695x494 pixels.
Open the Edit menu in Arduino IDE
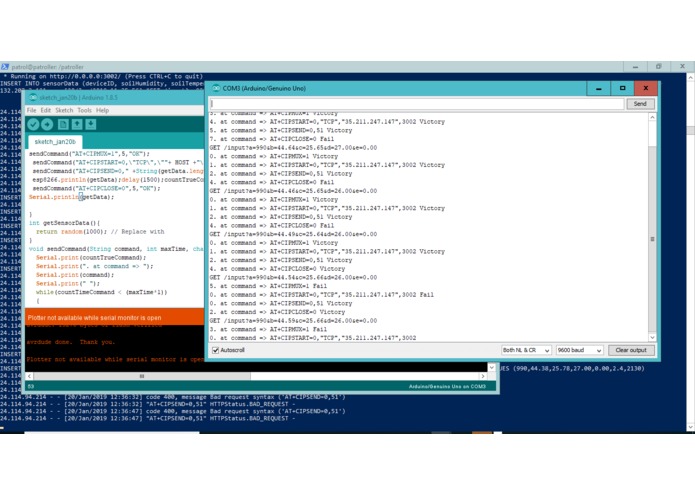pyautogui.click(x=46, y=110)
